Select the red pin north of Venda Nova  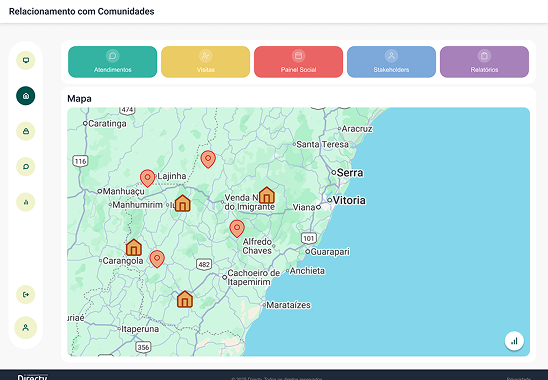(208, 159)
